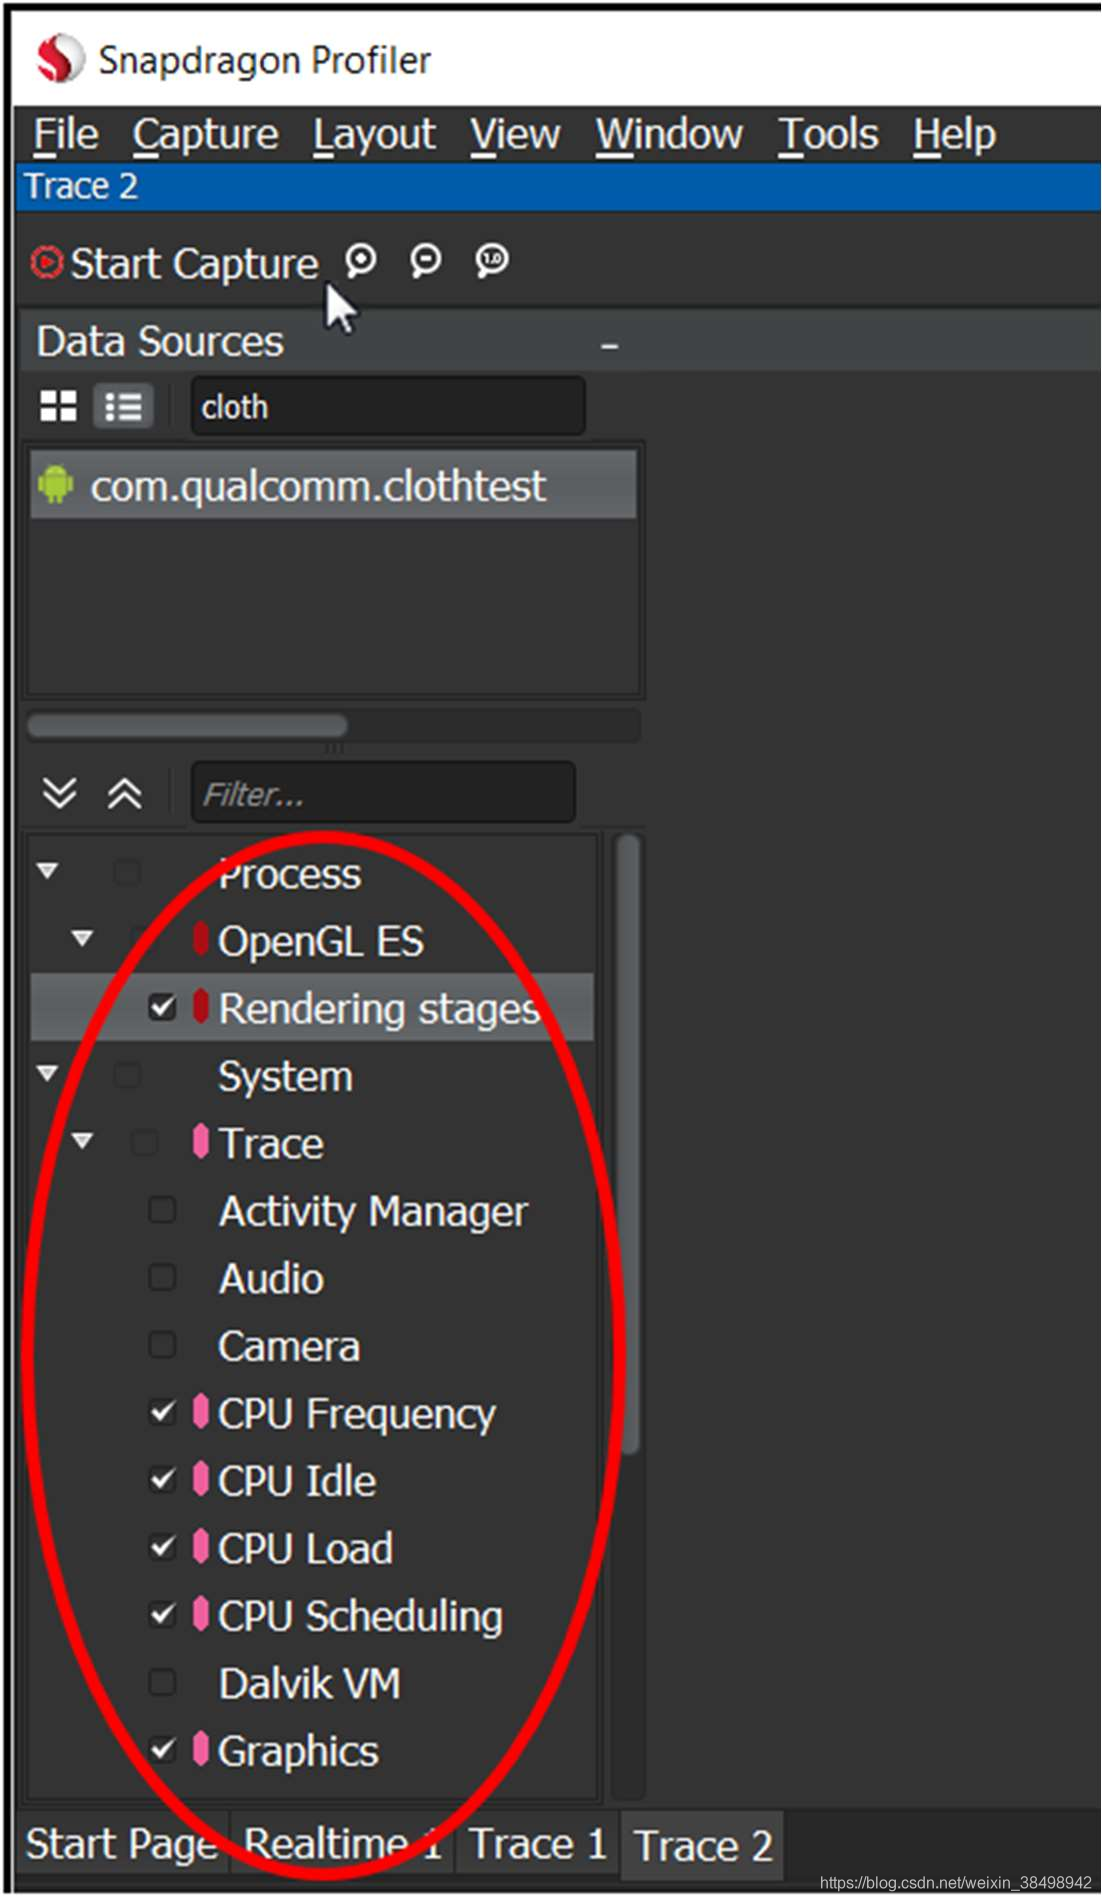
Task: Uncheck the Rendering stages checkbox
Action: point(162,1007)
